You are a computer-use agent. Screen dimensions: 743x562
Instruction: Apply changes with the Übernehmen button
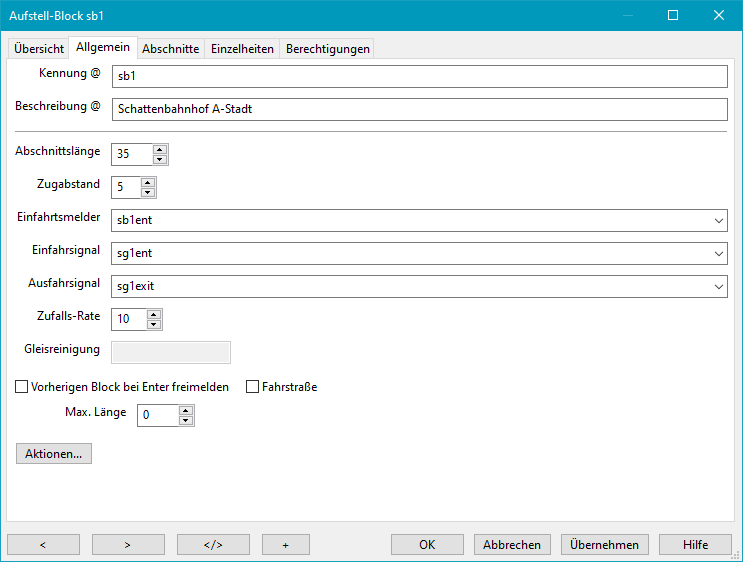604,545
